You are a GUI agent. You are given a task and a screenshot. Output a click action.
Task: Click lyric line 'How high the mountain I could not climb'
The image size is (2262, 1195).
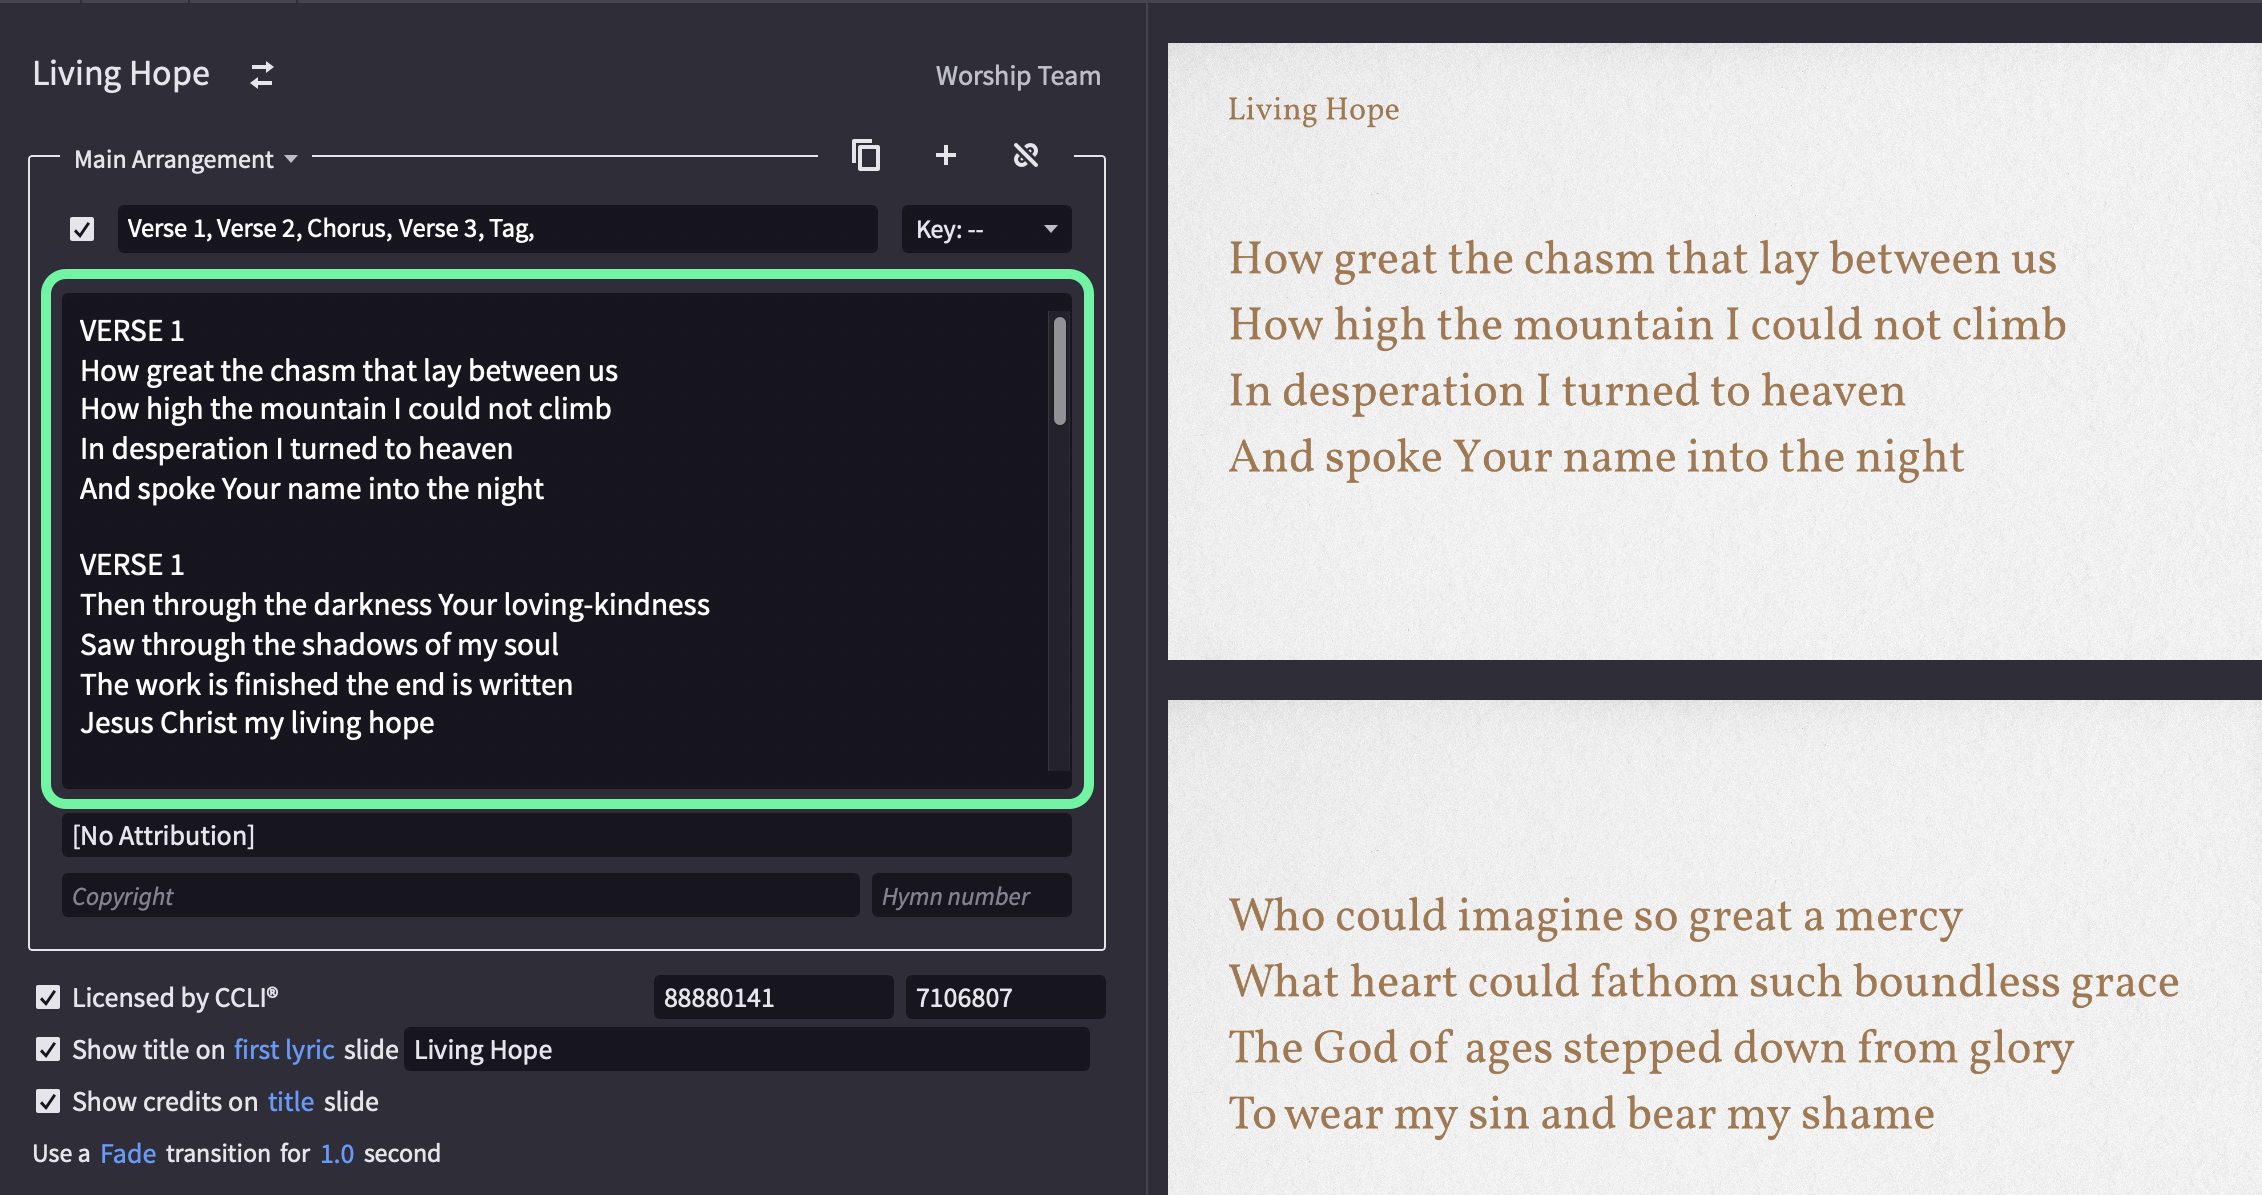(346, 409)
